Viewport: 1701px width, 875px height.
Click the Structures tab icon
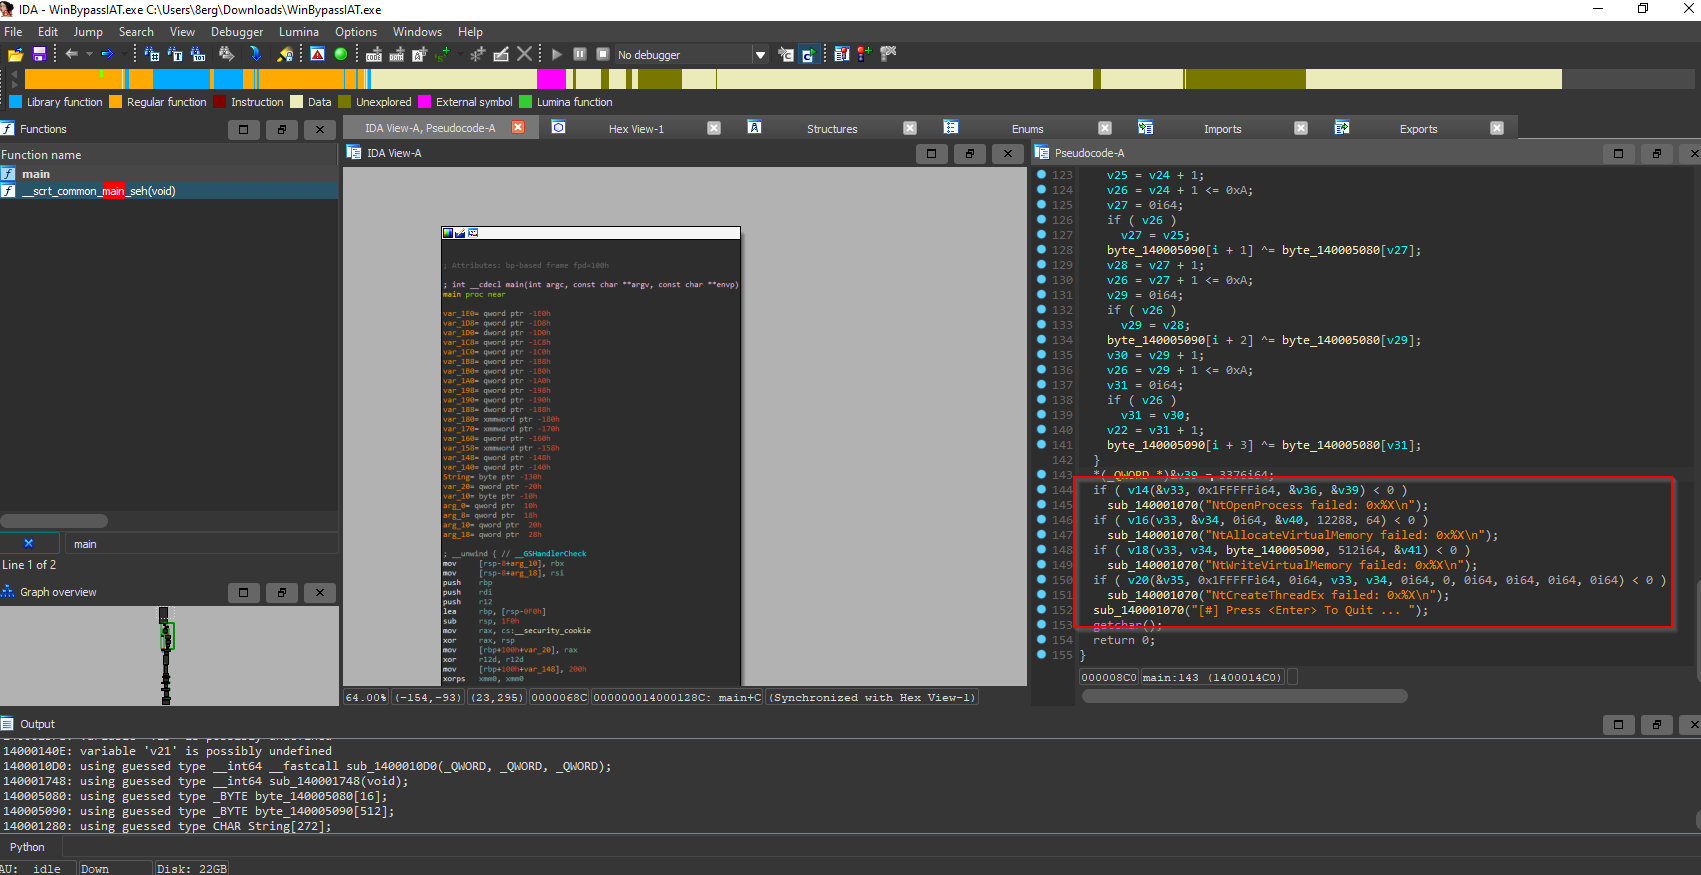[755, 127]
